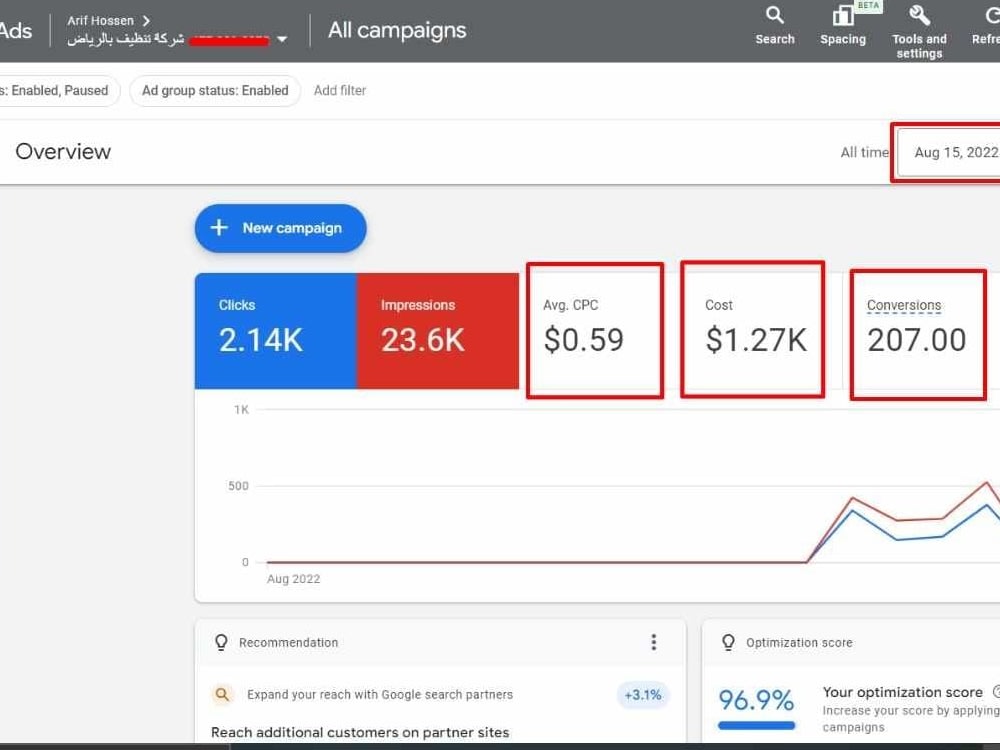Click Expand your reach with Google search partners

click(380, 695)
